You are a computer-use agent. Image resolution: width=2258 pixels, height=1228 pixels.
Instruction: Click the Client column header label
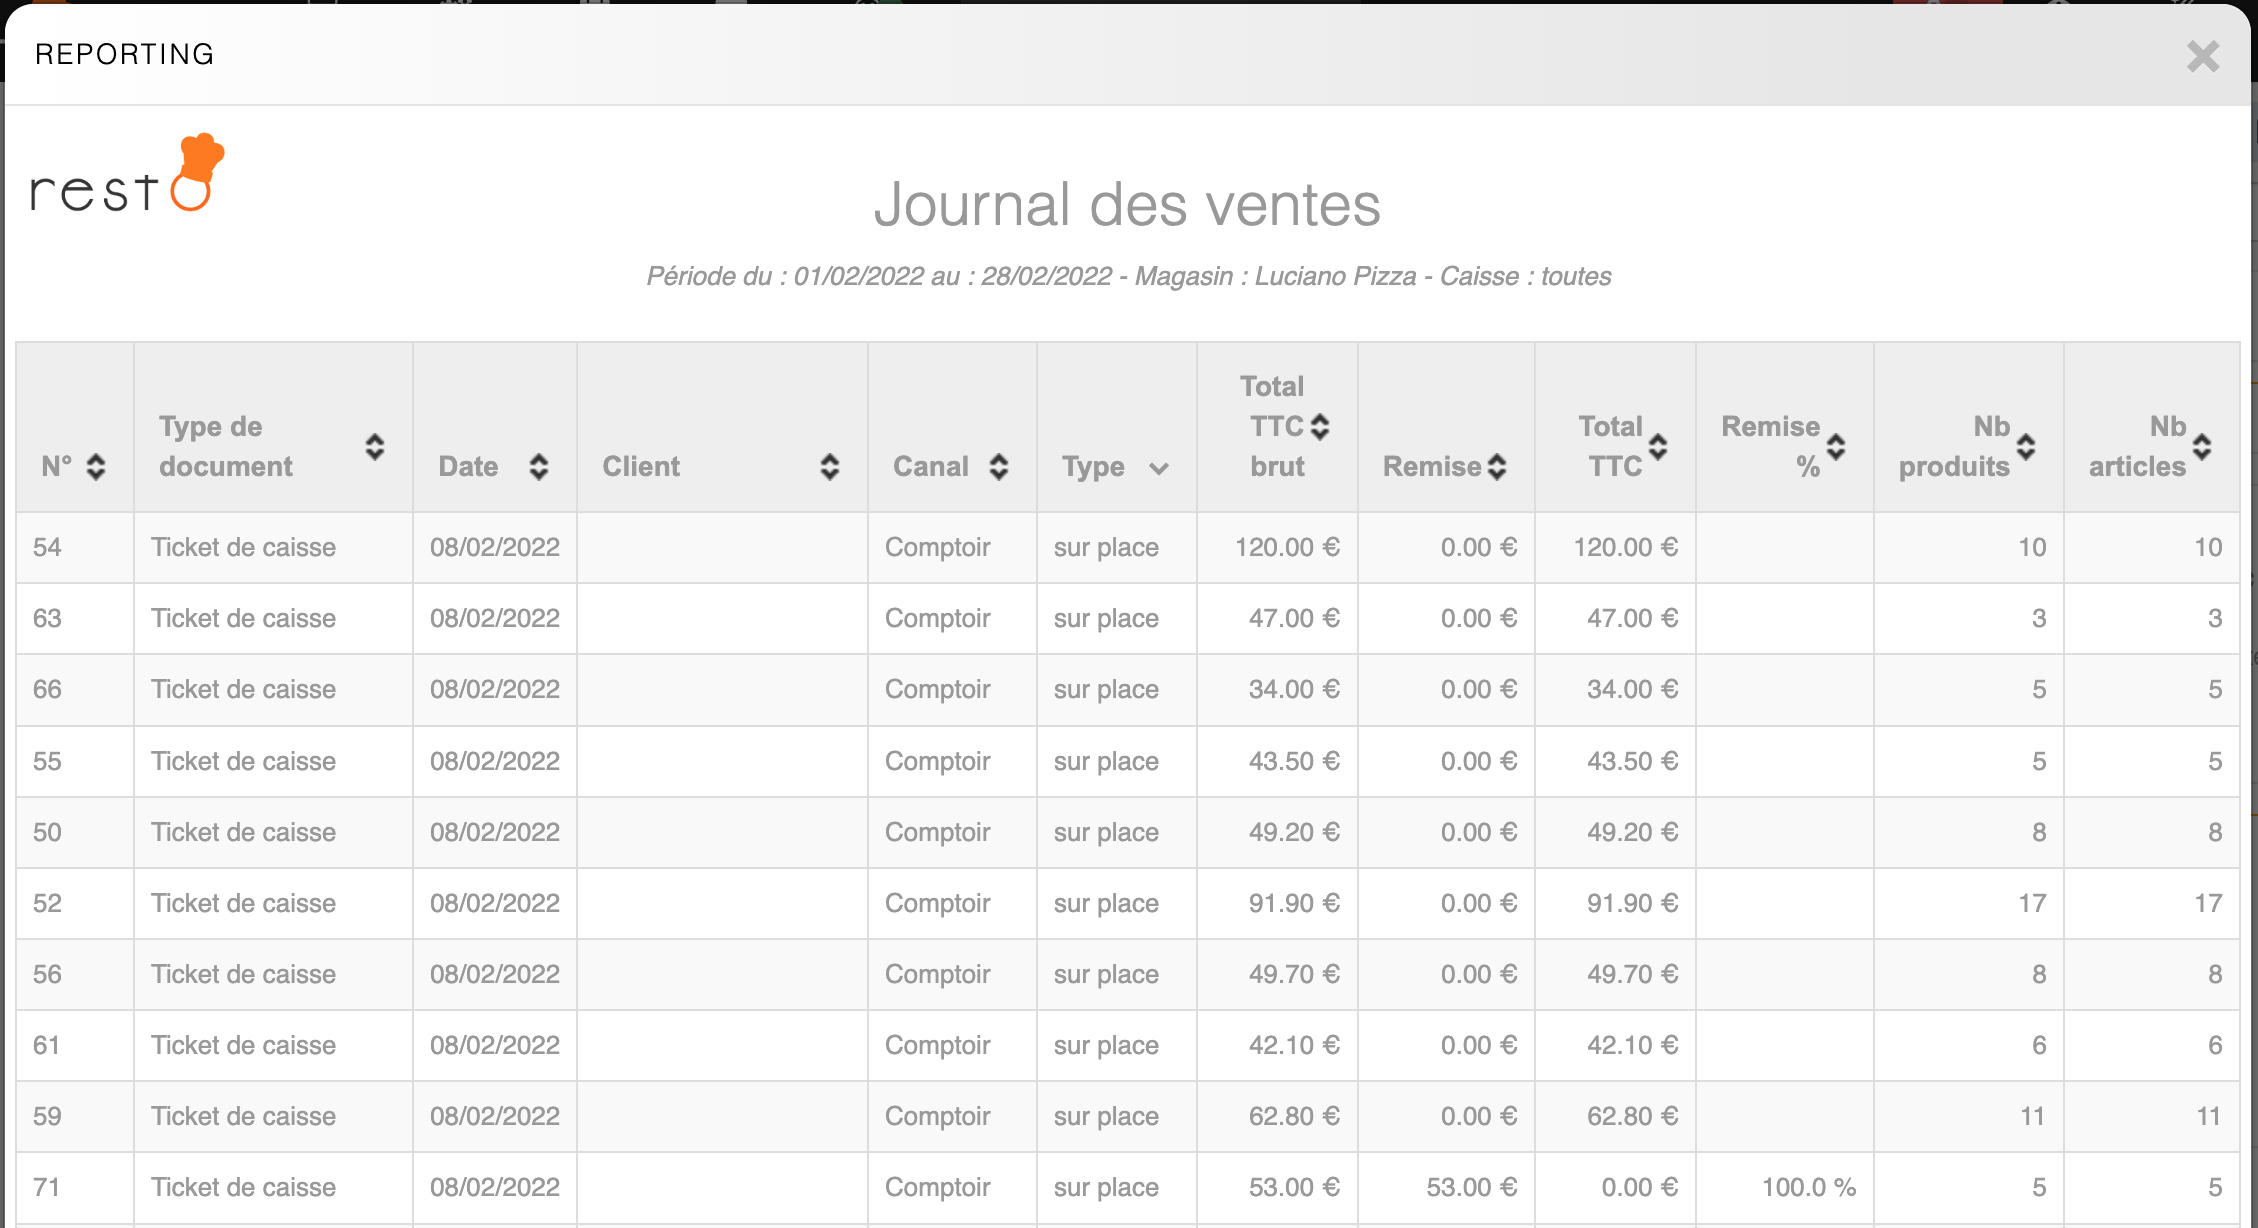[x=641, y=467]
